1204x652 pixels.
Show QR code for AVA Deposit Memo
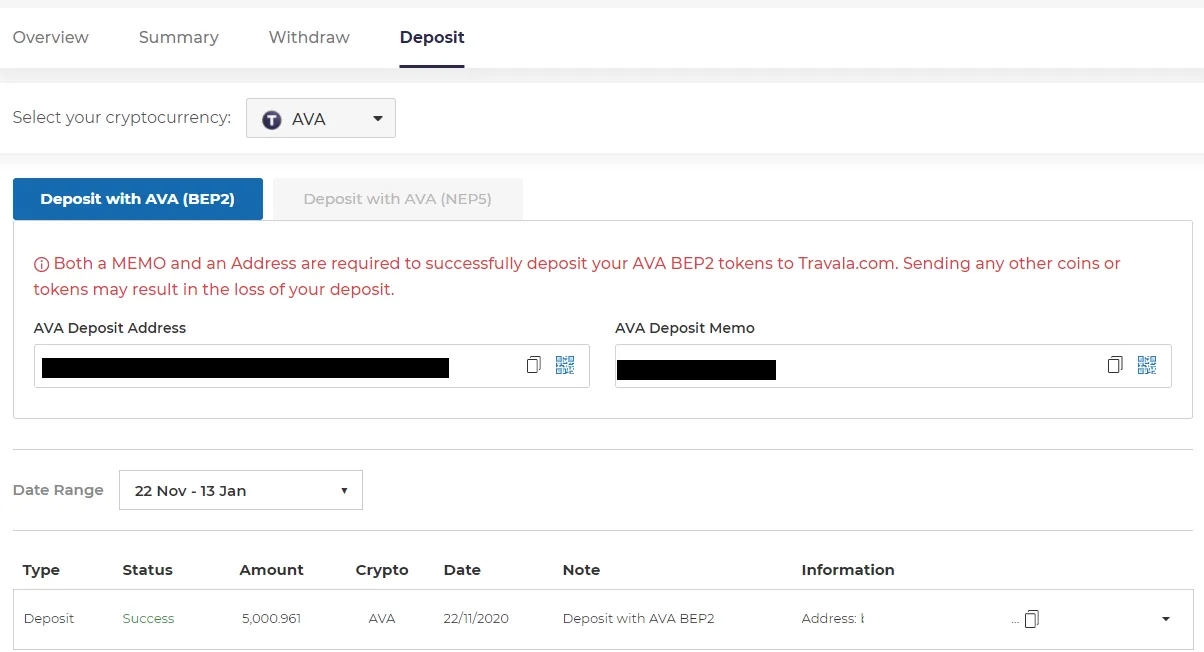(1147, 365)
